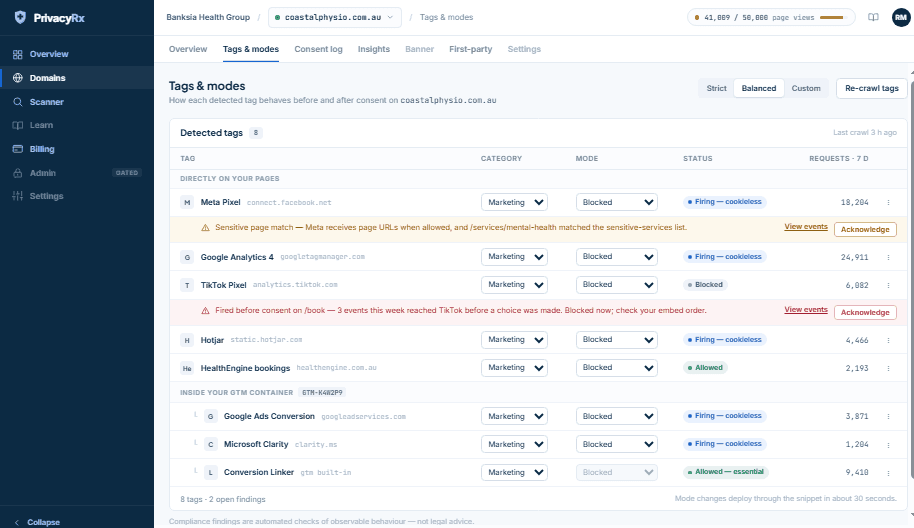914x528 pixels.
Task: Open row menu for Google Ads Conversion
Action: coord(888,417)
